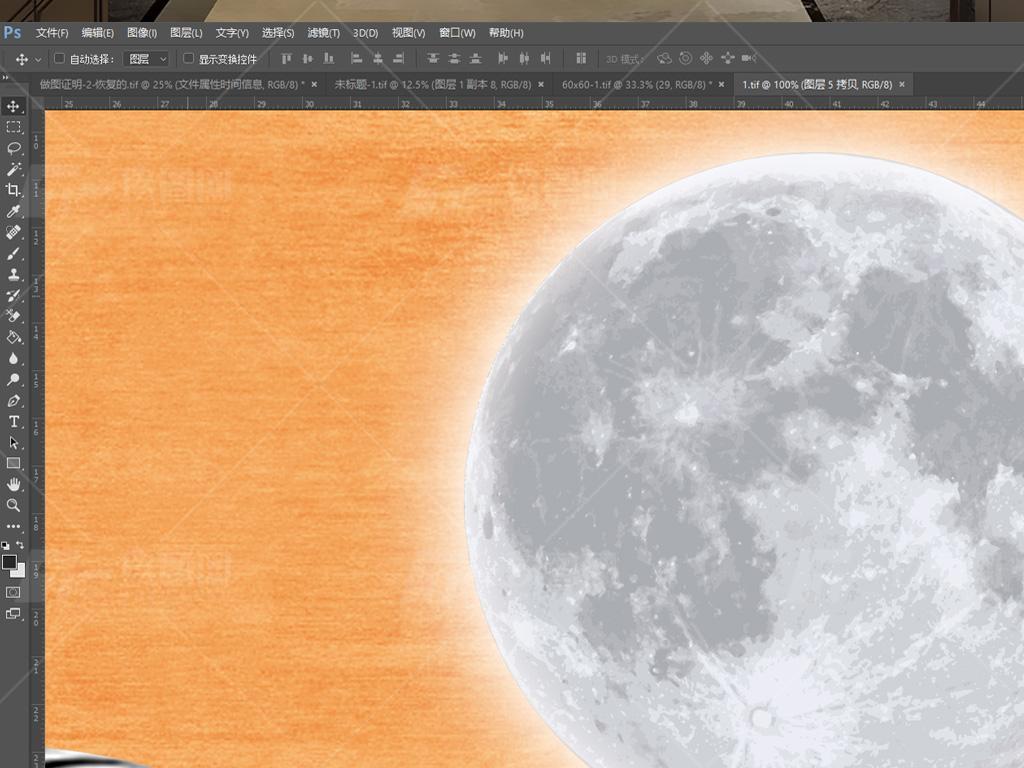Open the 图层 auto-select dropdown
Screen dimensions: 1024x768
click(147, 59)
